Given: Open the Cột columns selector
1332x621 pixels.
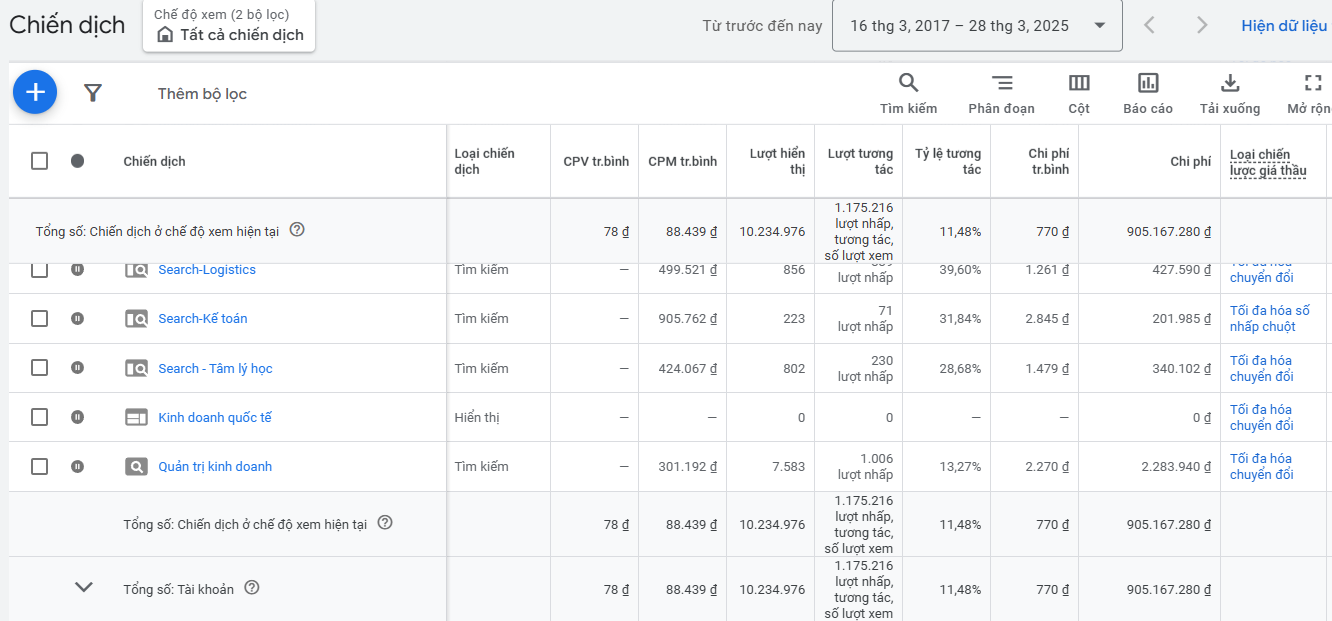Looking at the screenshot, I should [1079, 84].
